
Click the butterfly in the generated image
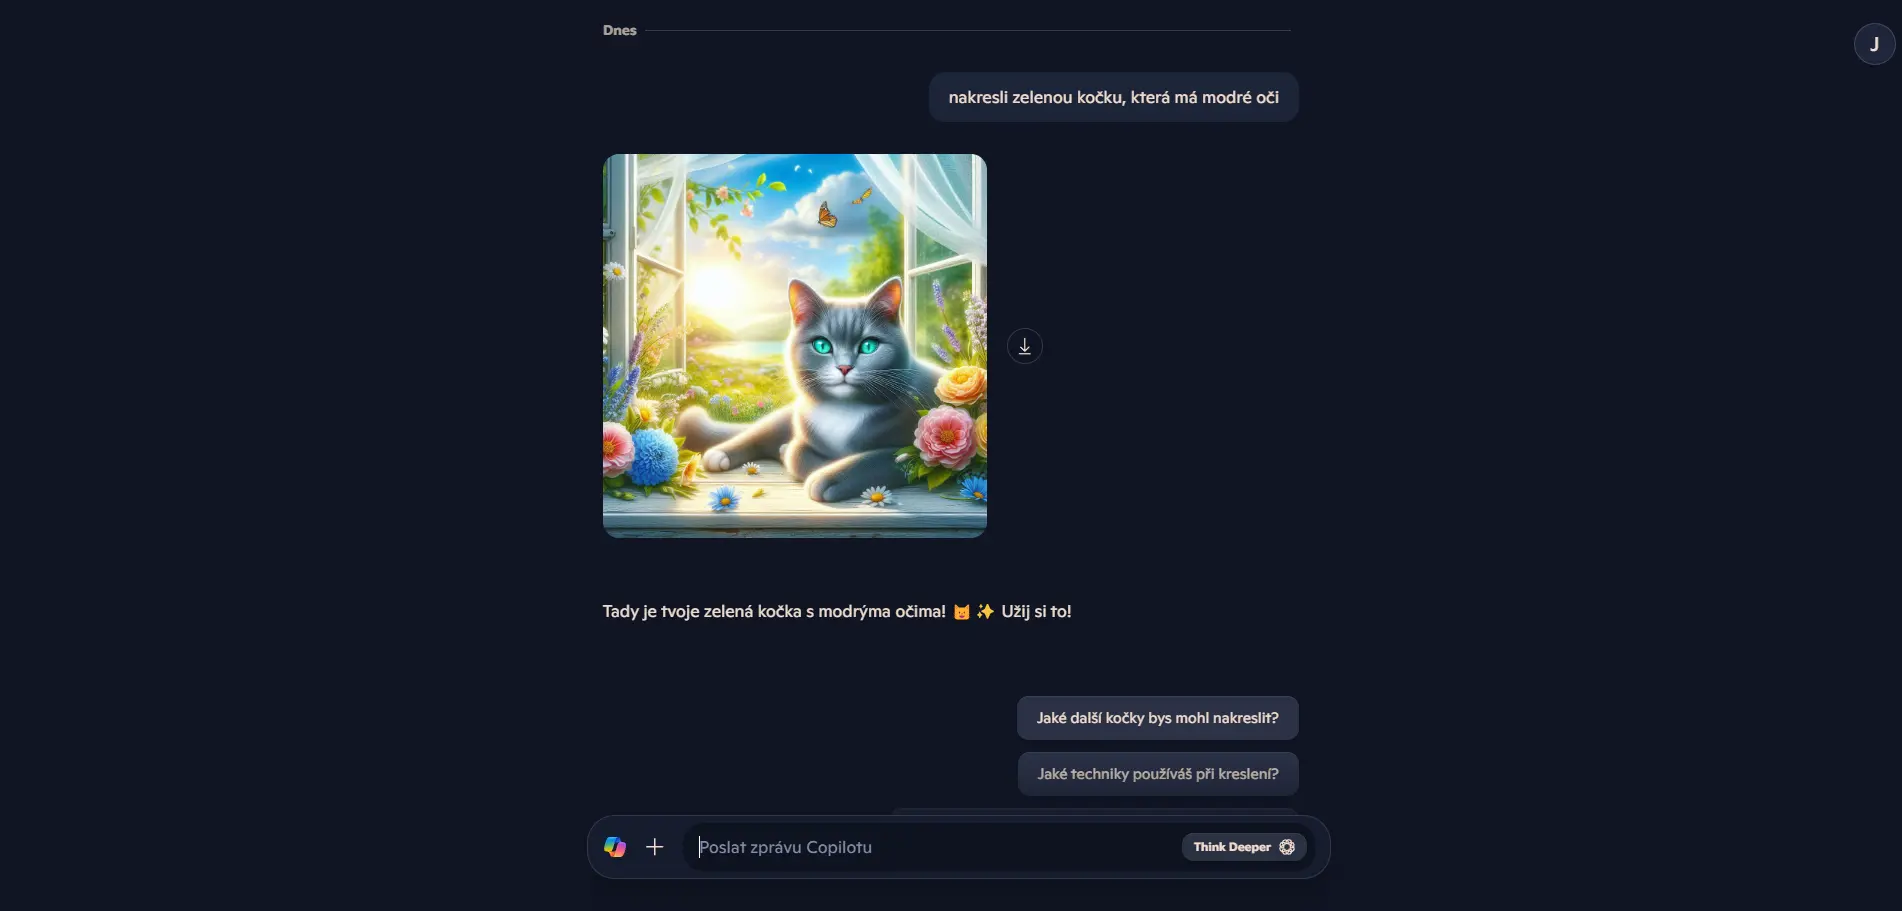[826, 214]
